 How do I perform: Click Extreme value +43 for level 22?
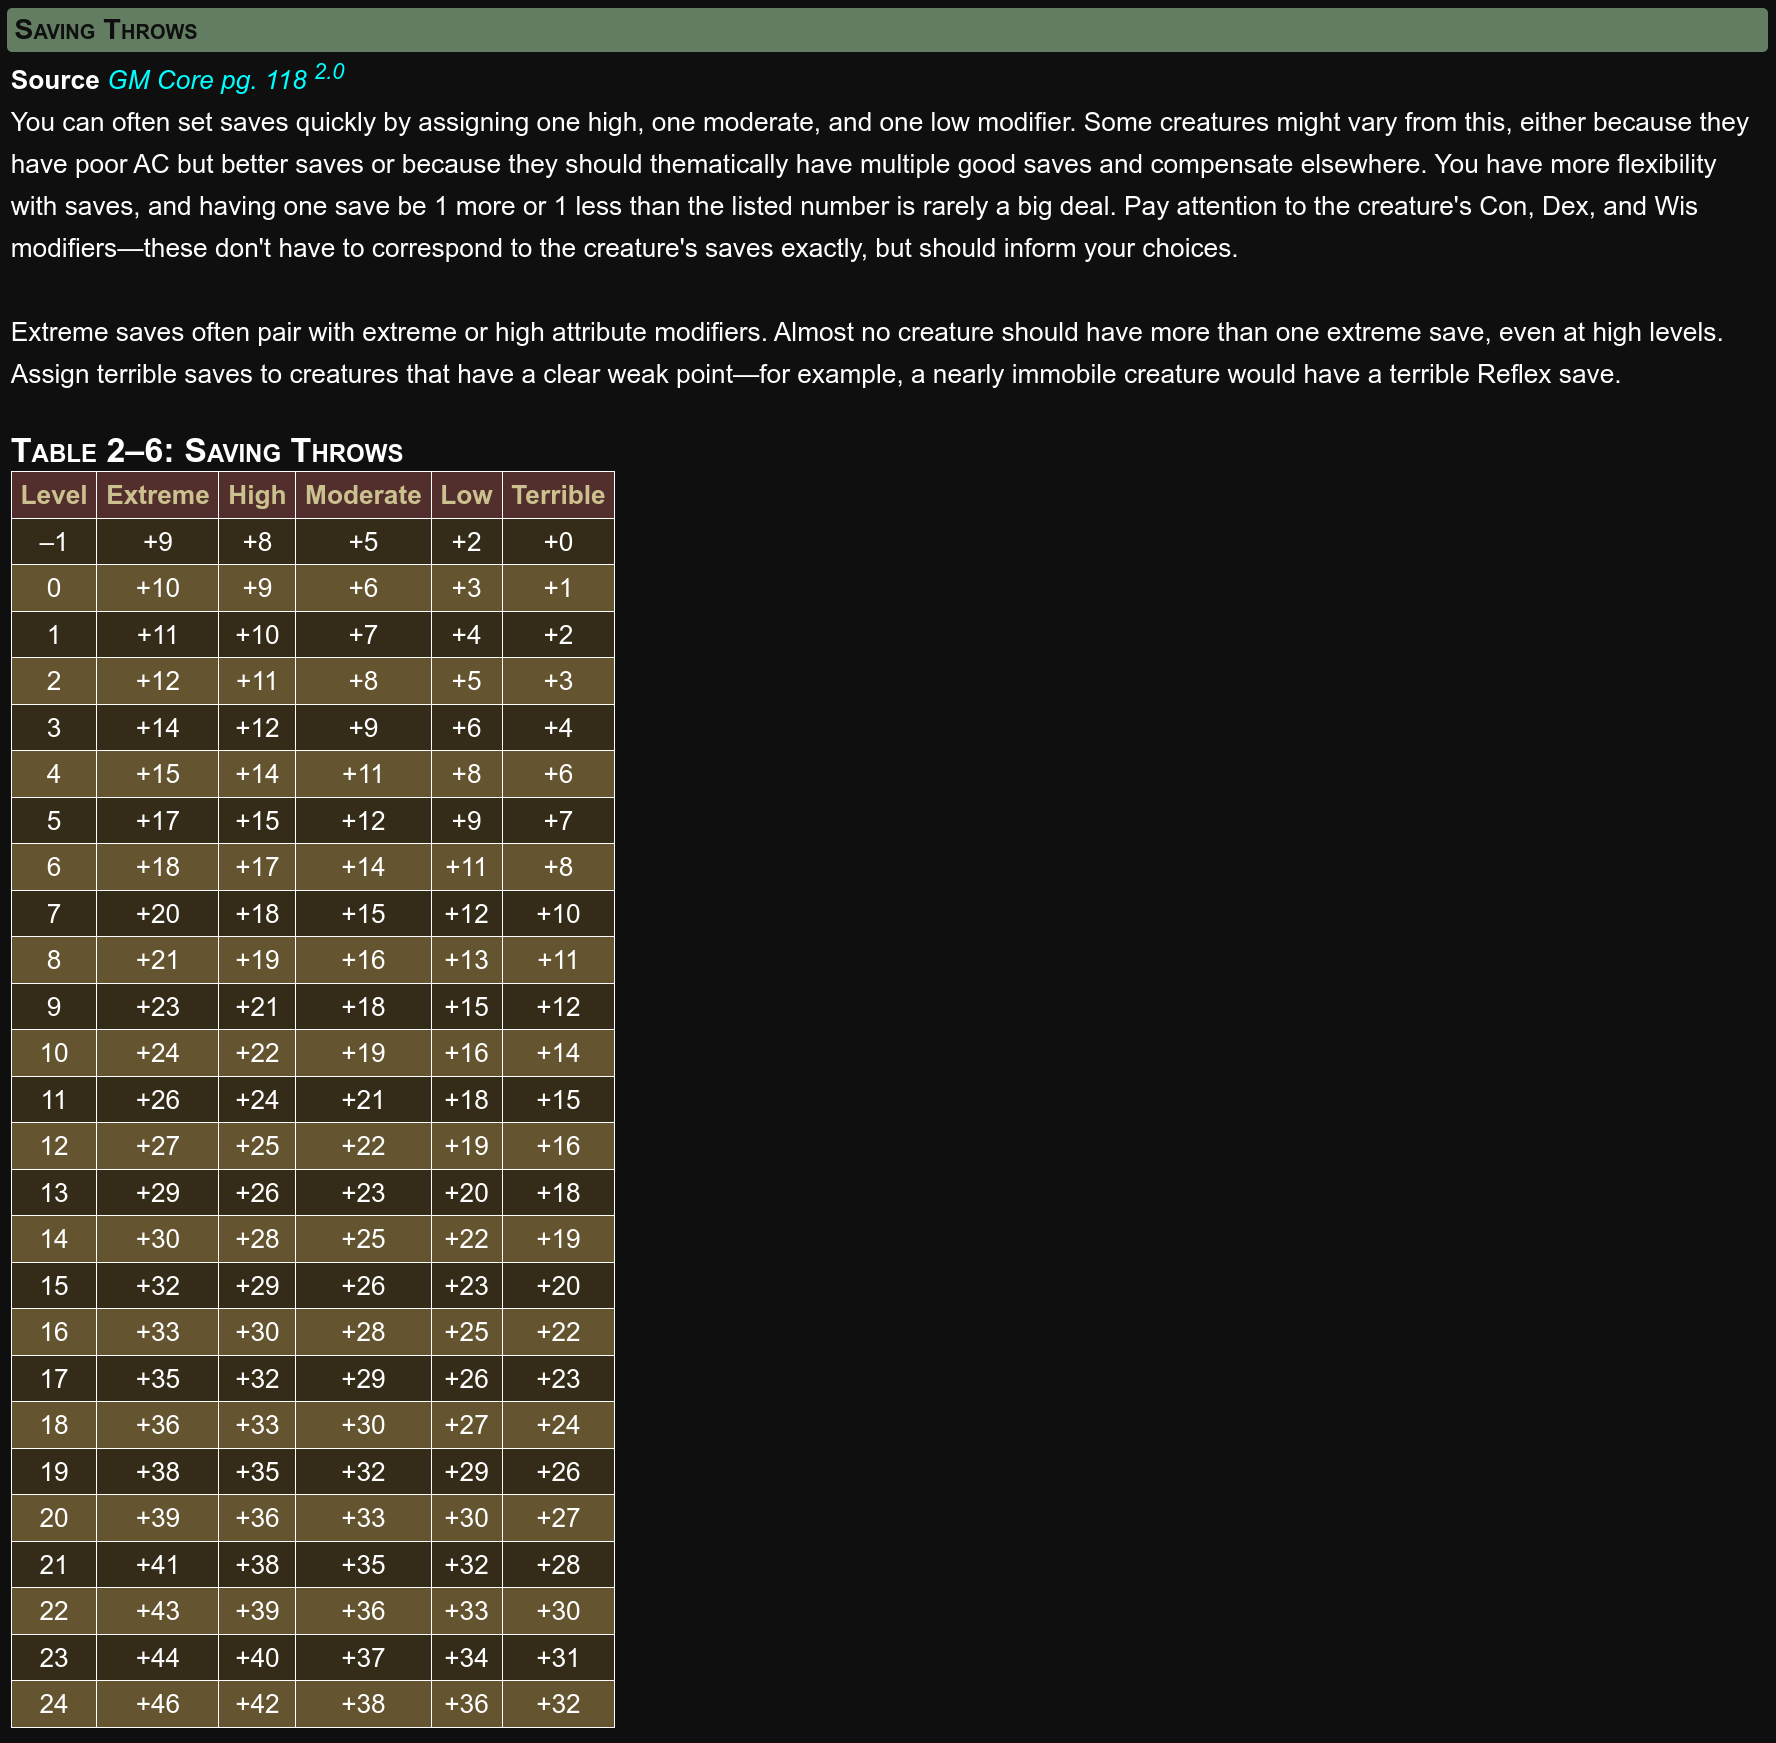tap(158, 1611)
